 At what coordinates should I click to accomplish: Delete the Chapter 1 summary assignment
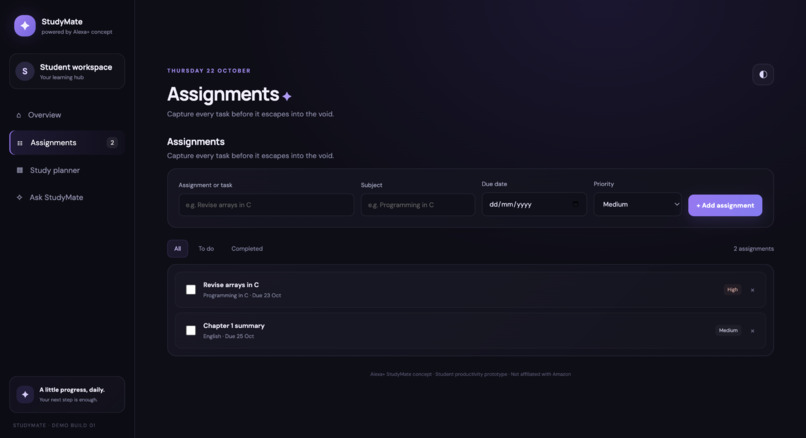(x=753, y=331)
